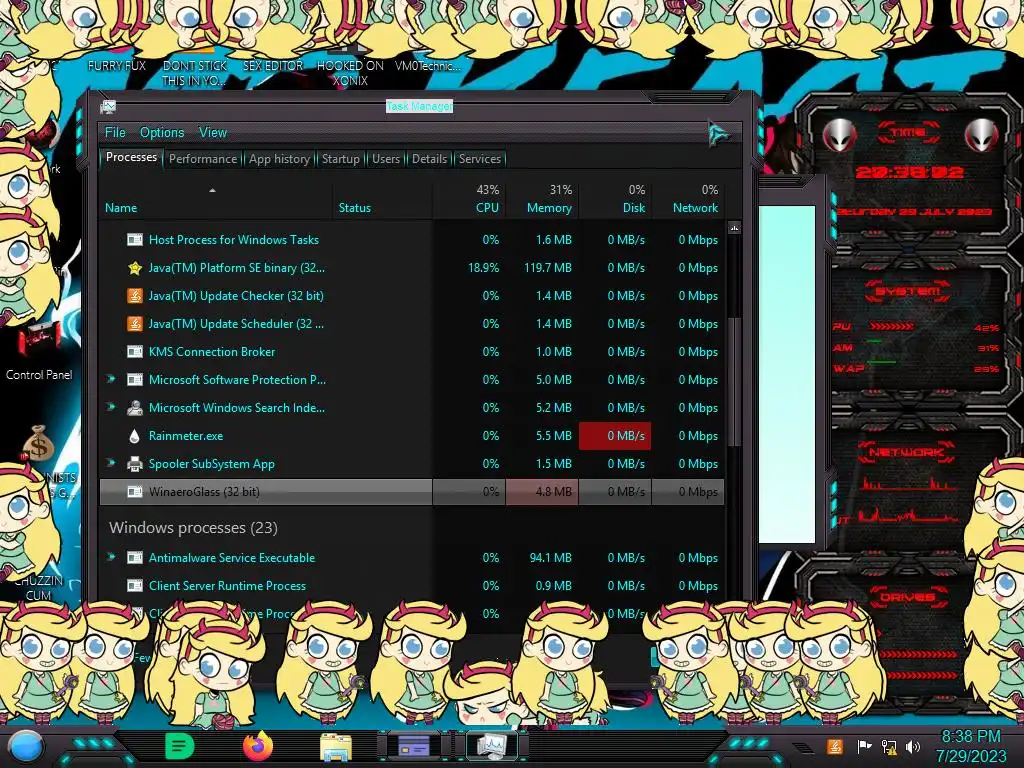The width and height of the screenshot is (1024, 768).
Task: Click the Windows processes (23) group header
Action: 193,528
